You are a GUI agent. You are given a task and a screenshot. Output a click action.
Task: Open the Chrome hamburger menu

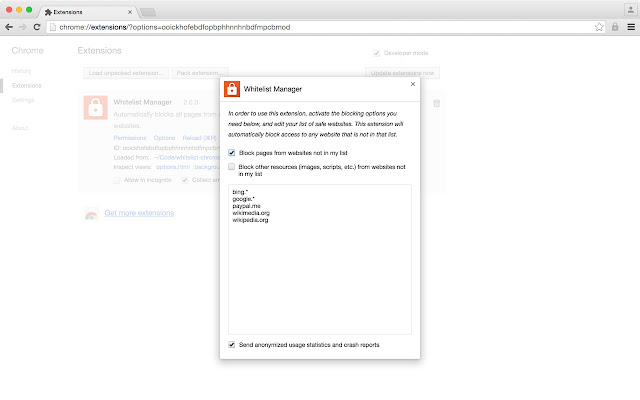[x=631, y=27]
